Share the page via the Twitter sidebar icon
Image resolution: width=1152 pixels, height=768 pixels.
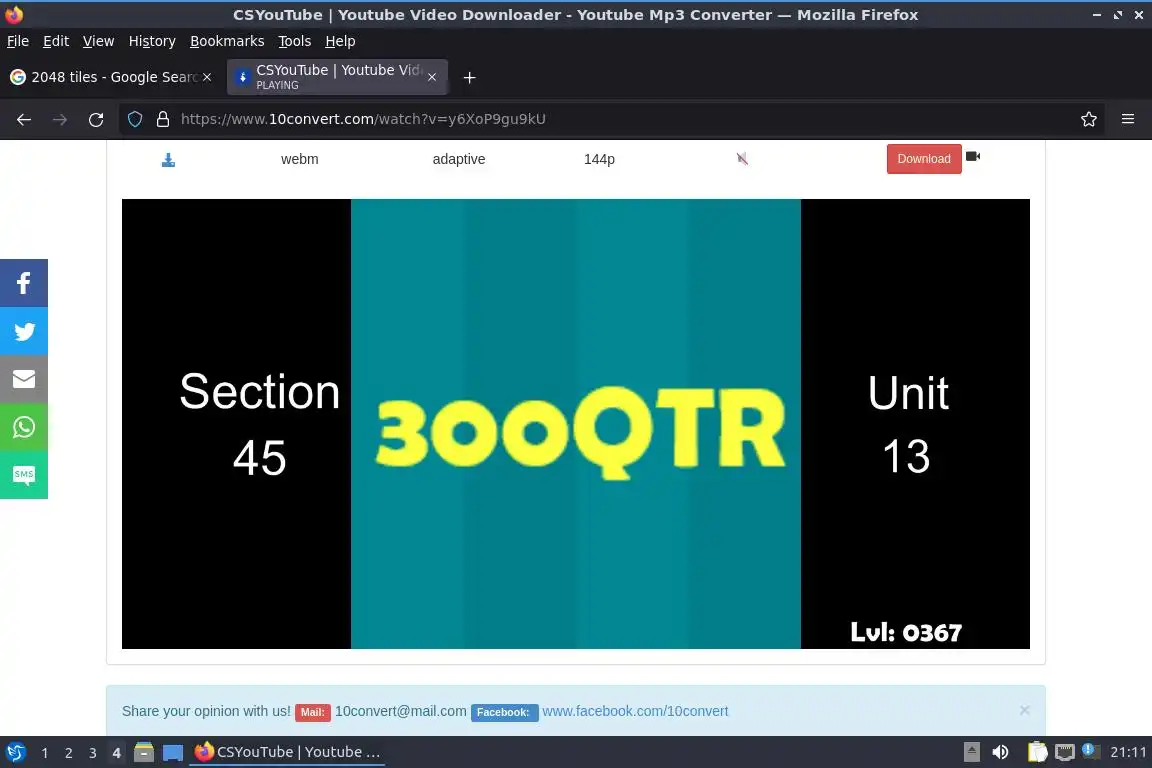pos(24,331)
